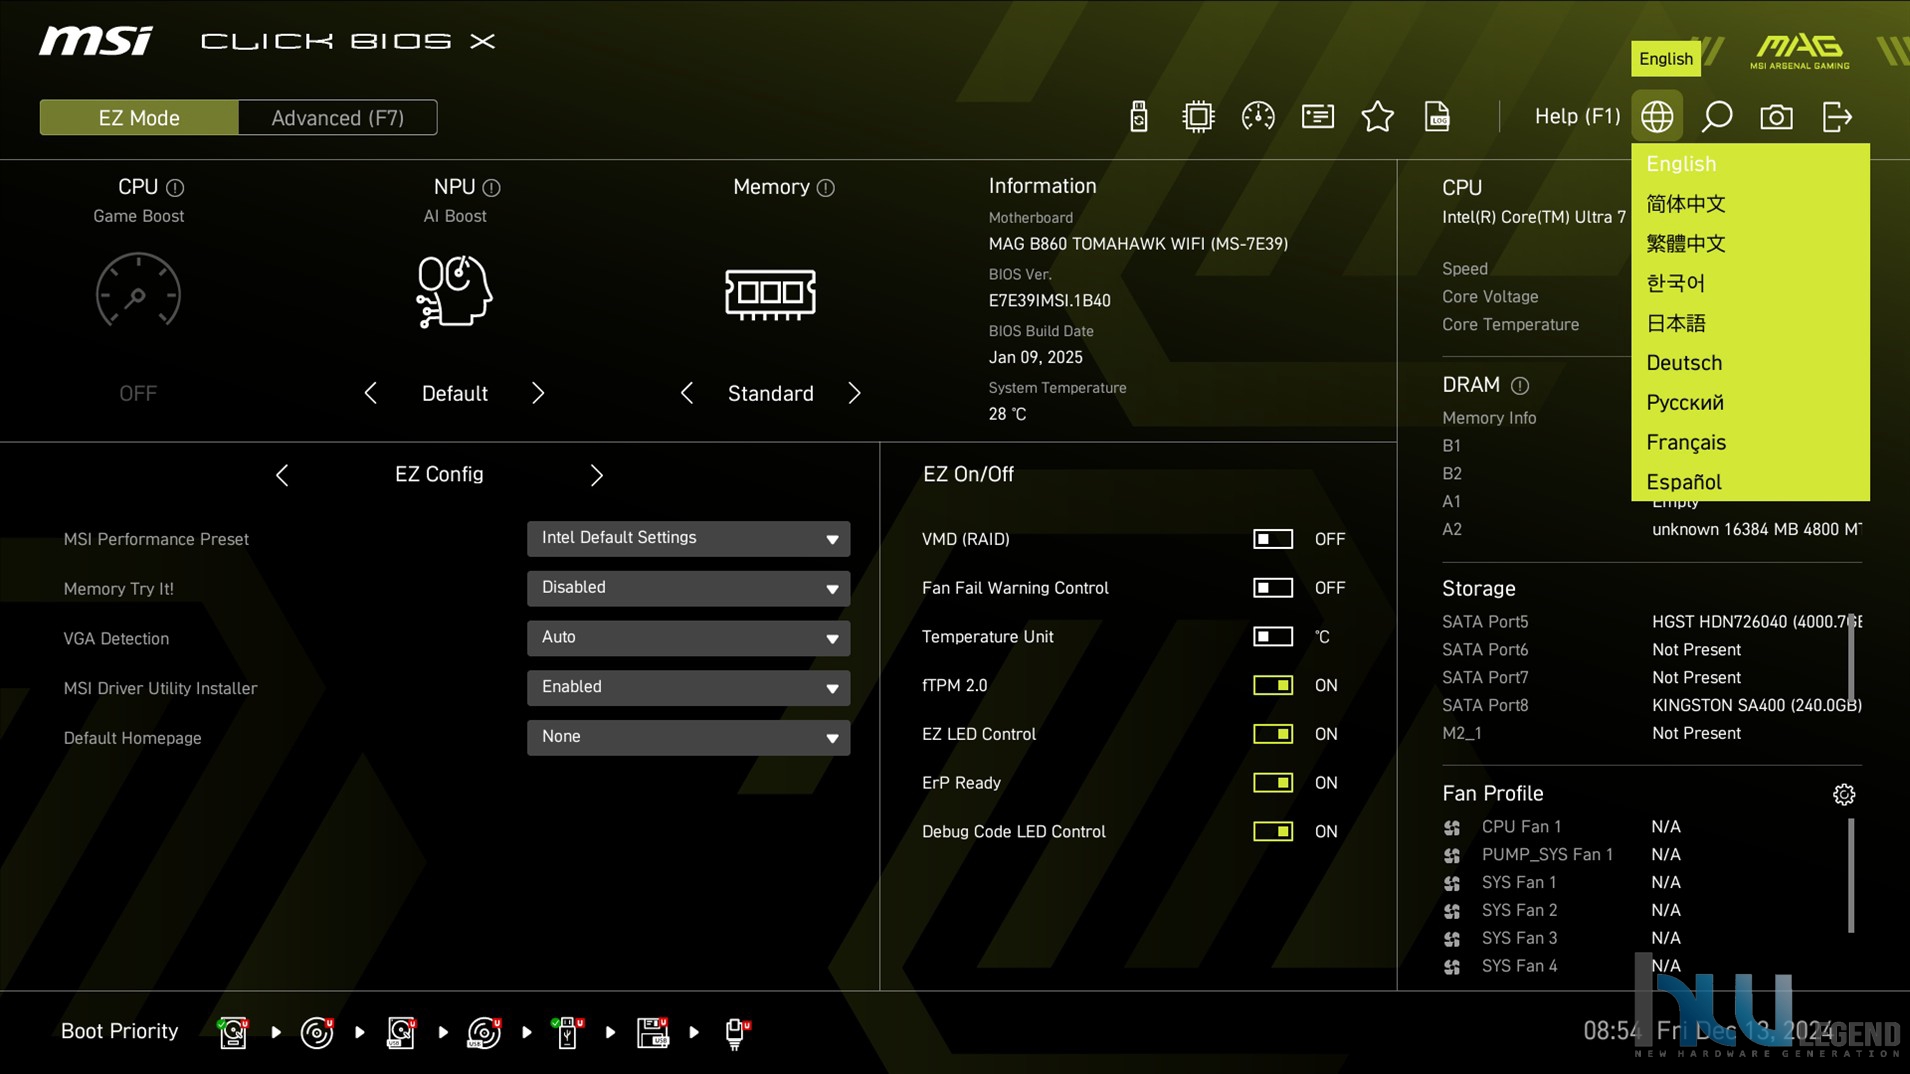1910x1074 pixels.
Task: Open Help (F1)
Action: pyautogui.click(x=1577, y=116)
